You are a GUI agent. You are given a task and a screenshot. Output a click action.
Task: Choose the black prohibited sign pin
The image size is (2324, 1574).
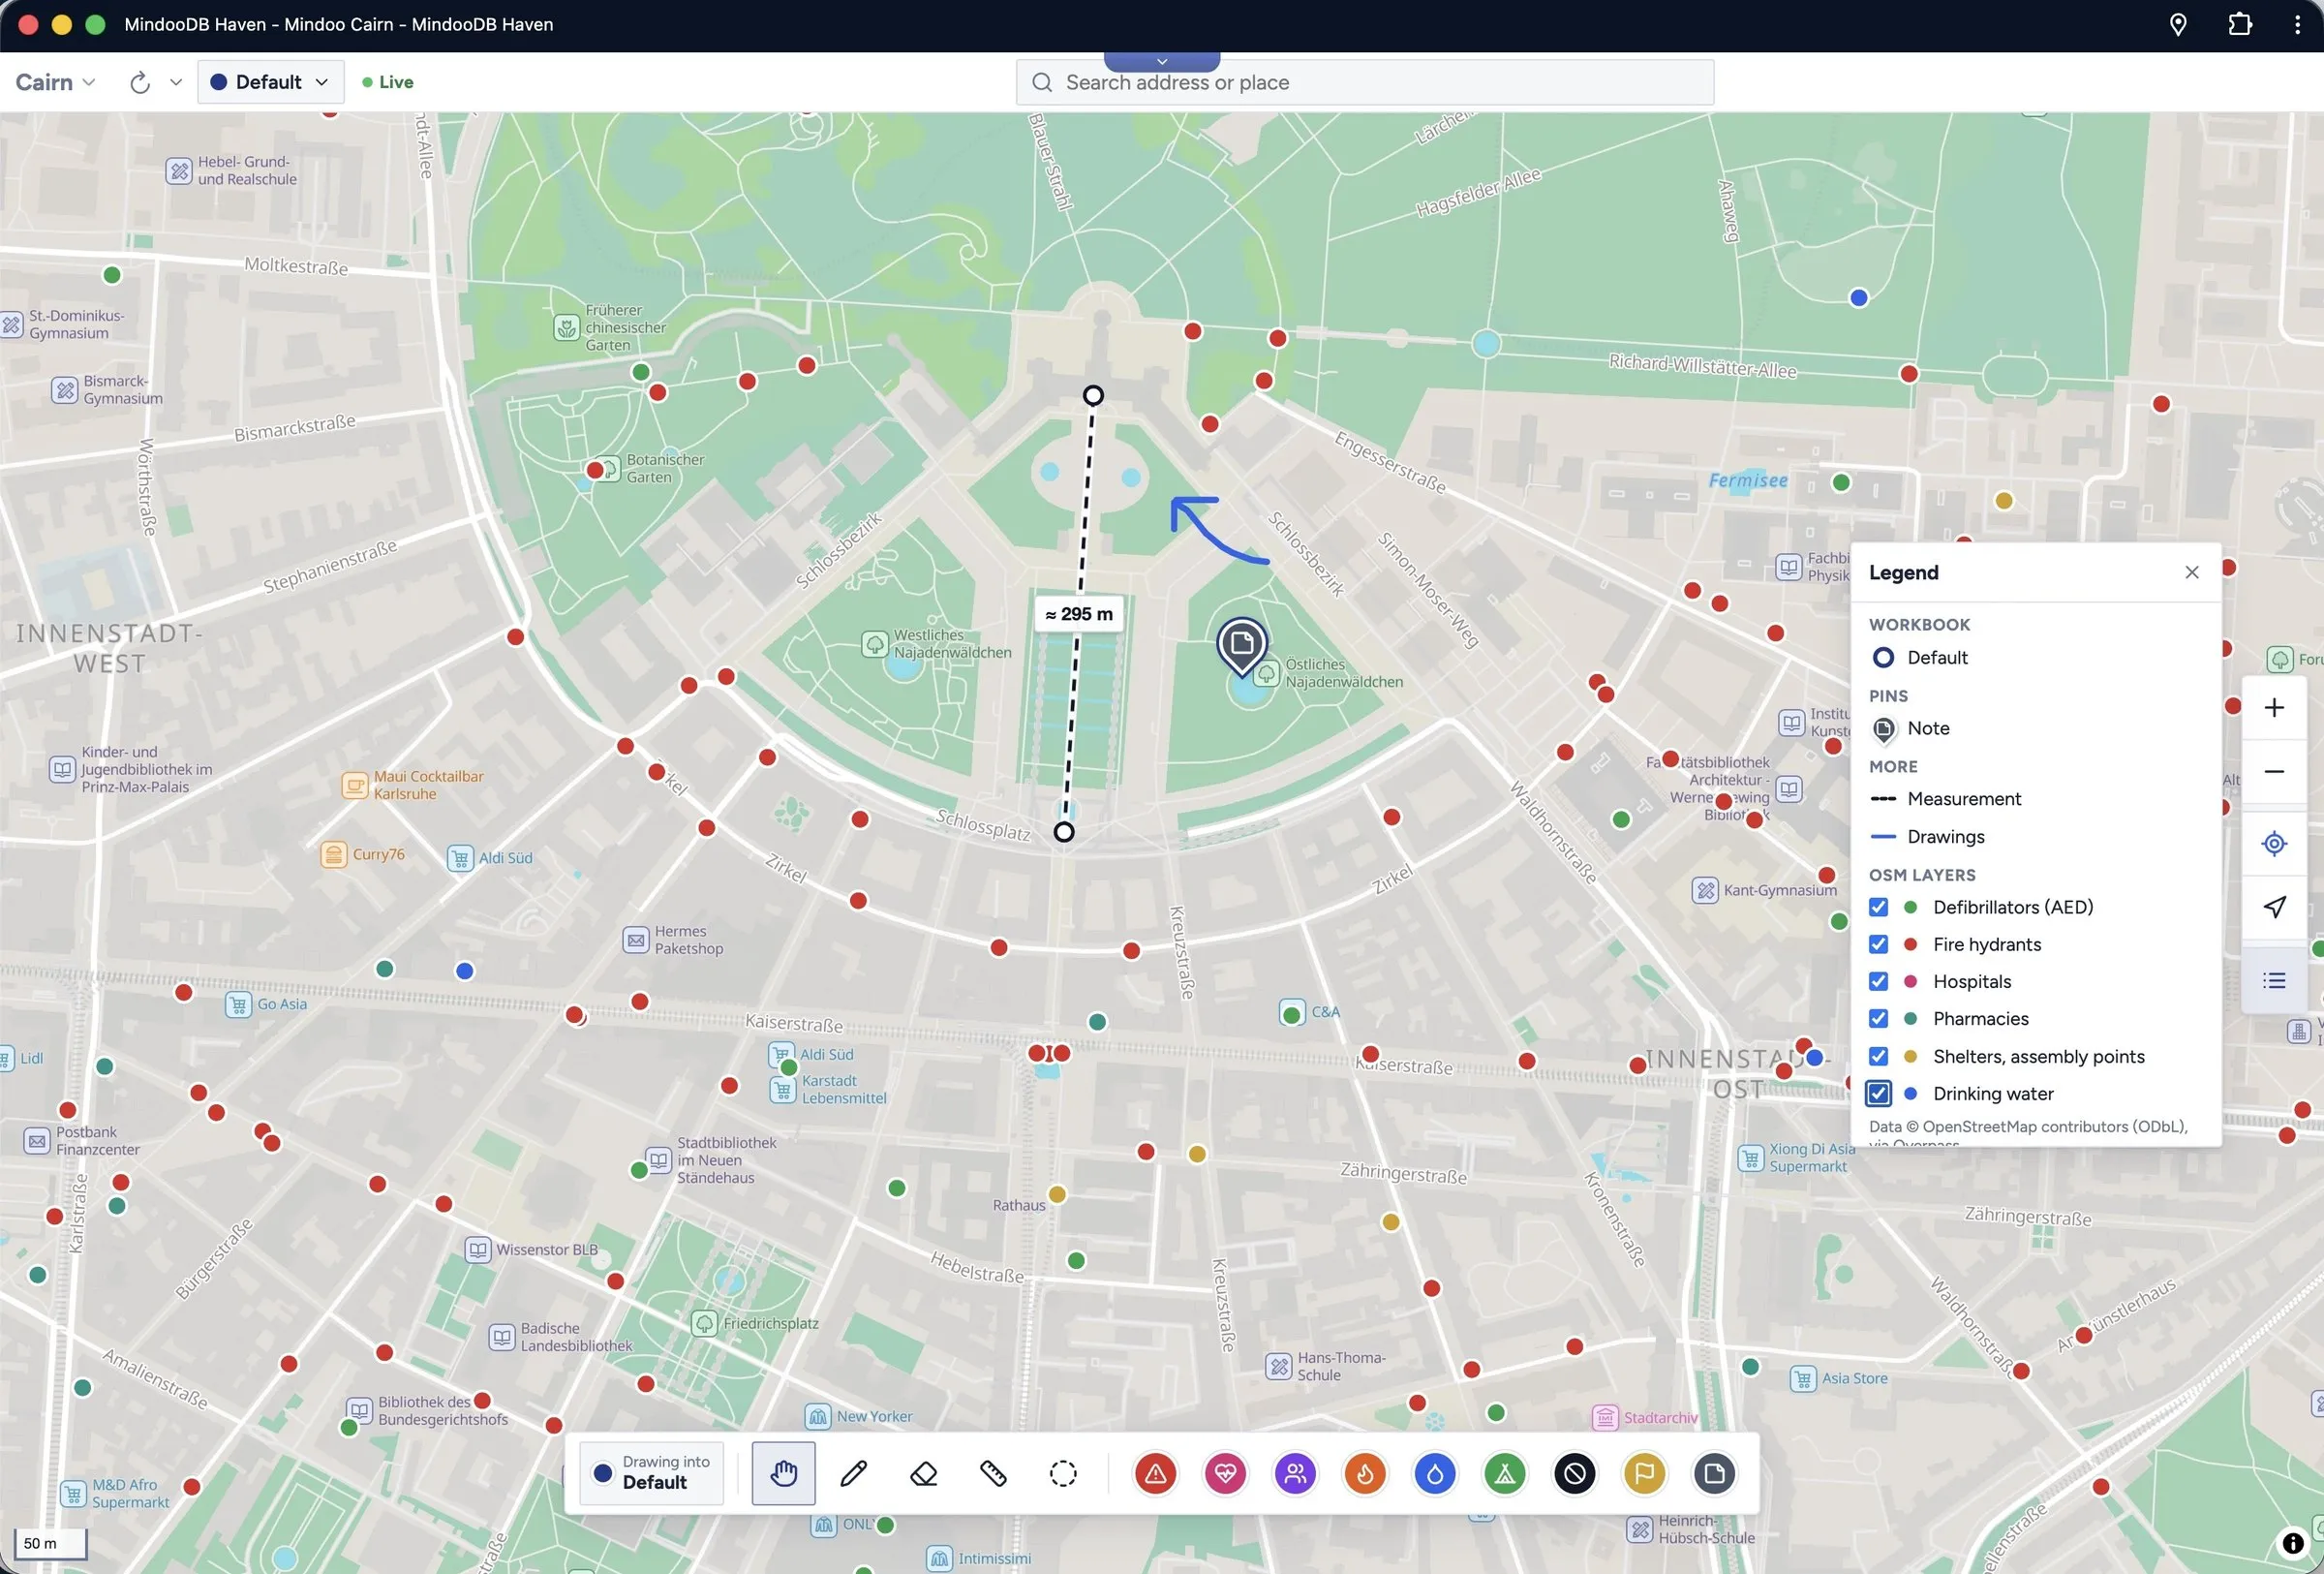tap(1575, 1473)
